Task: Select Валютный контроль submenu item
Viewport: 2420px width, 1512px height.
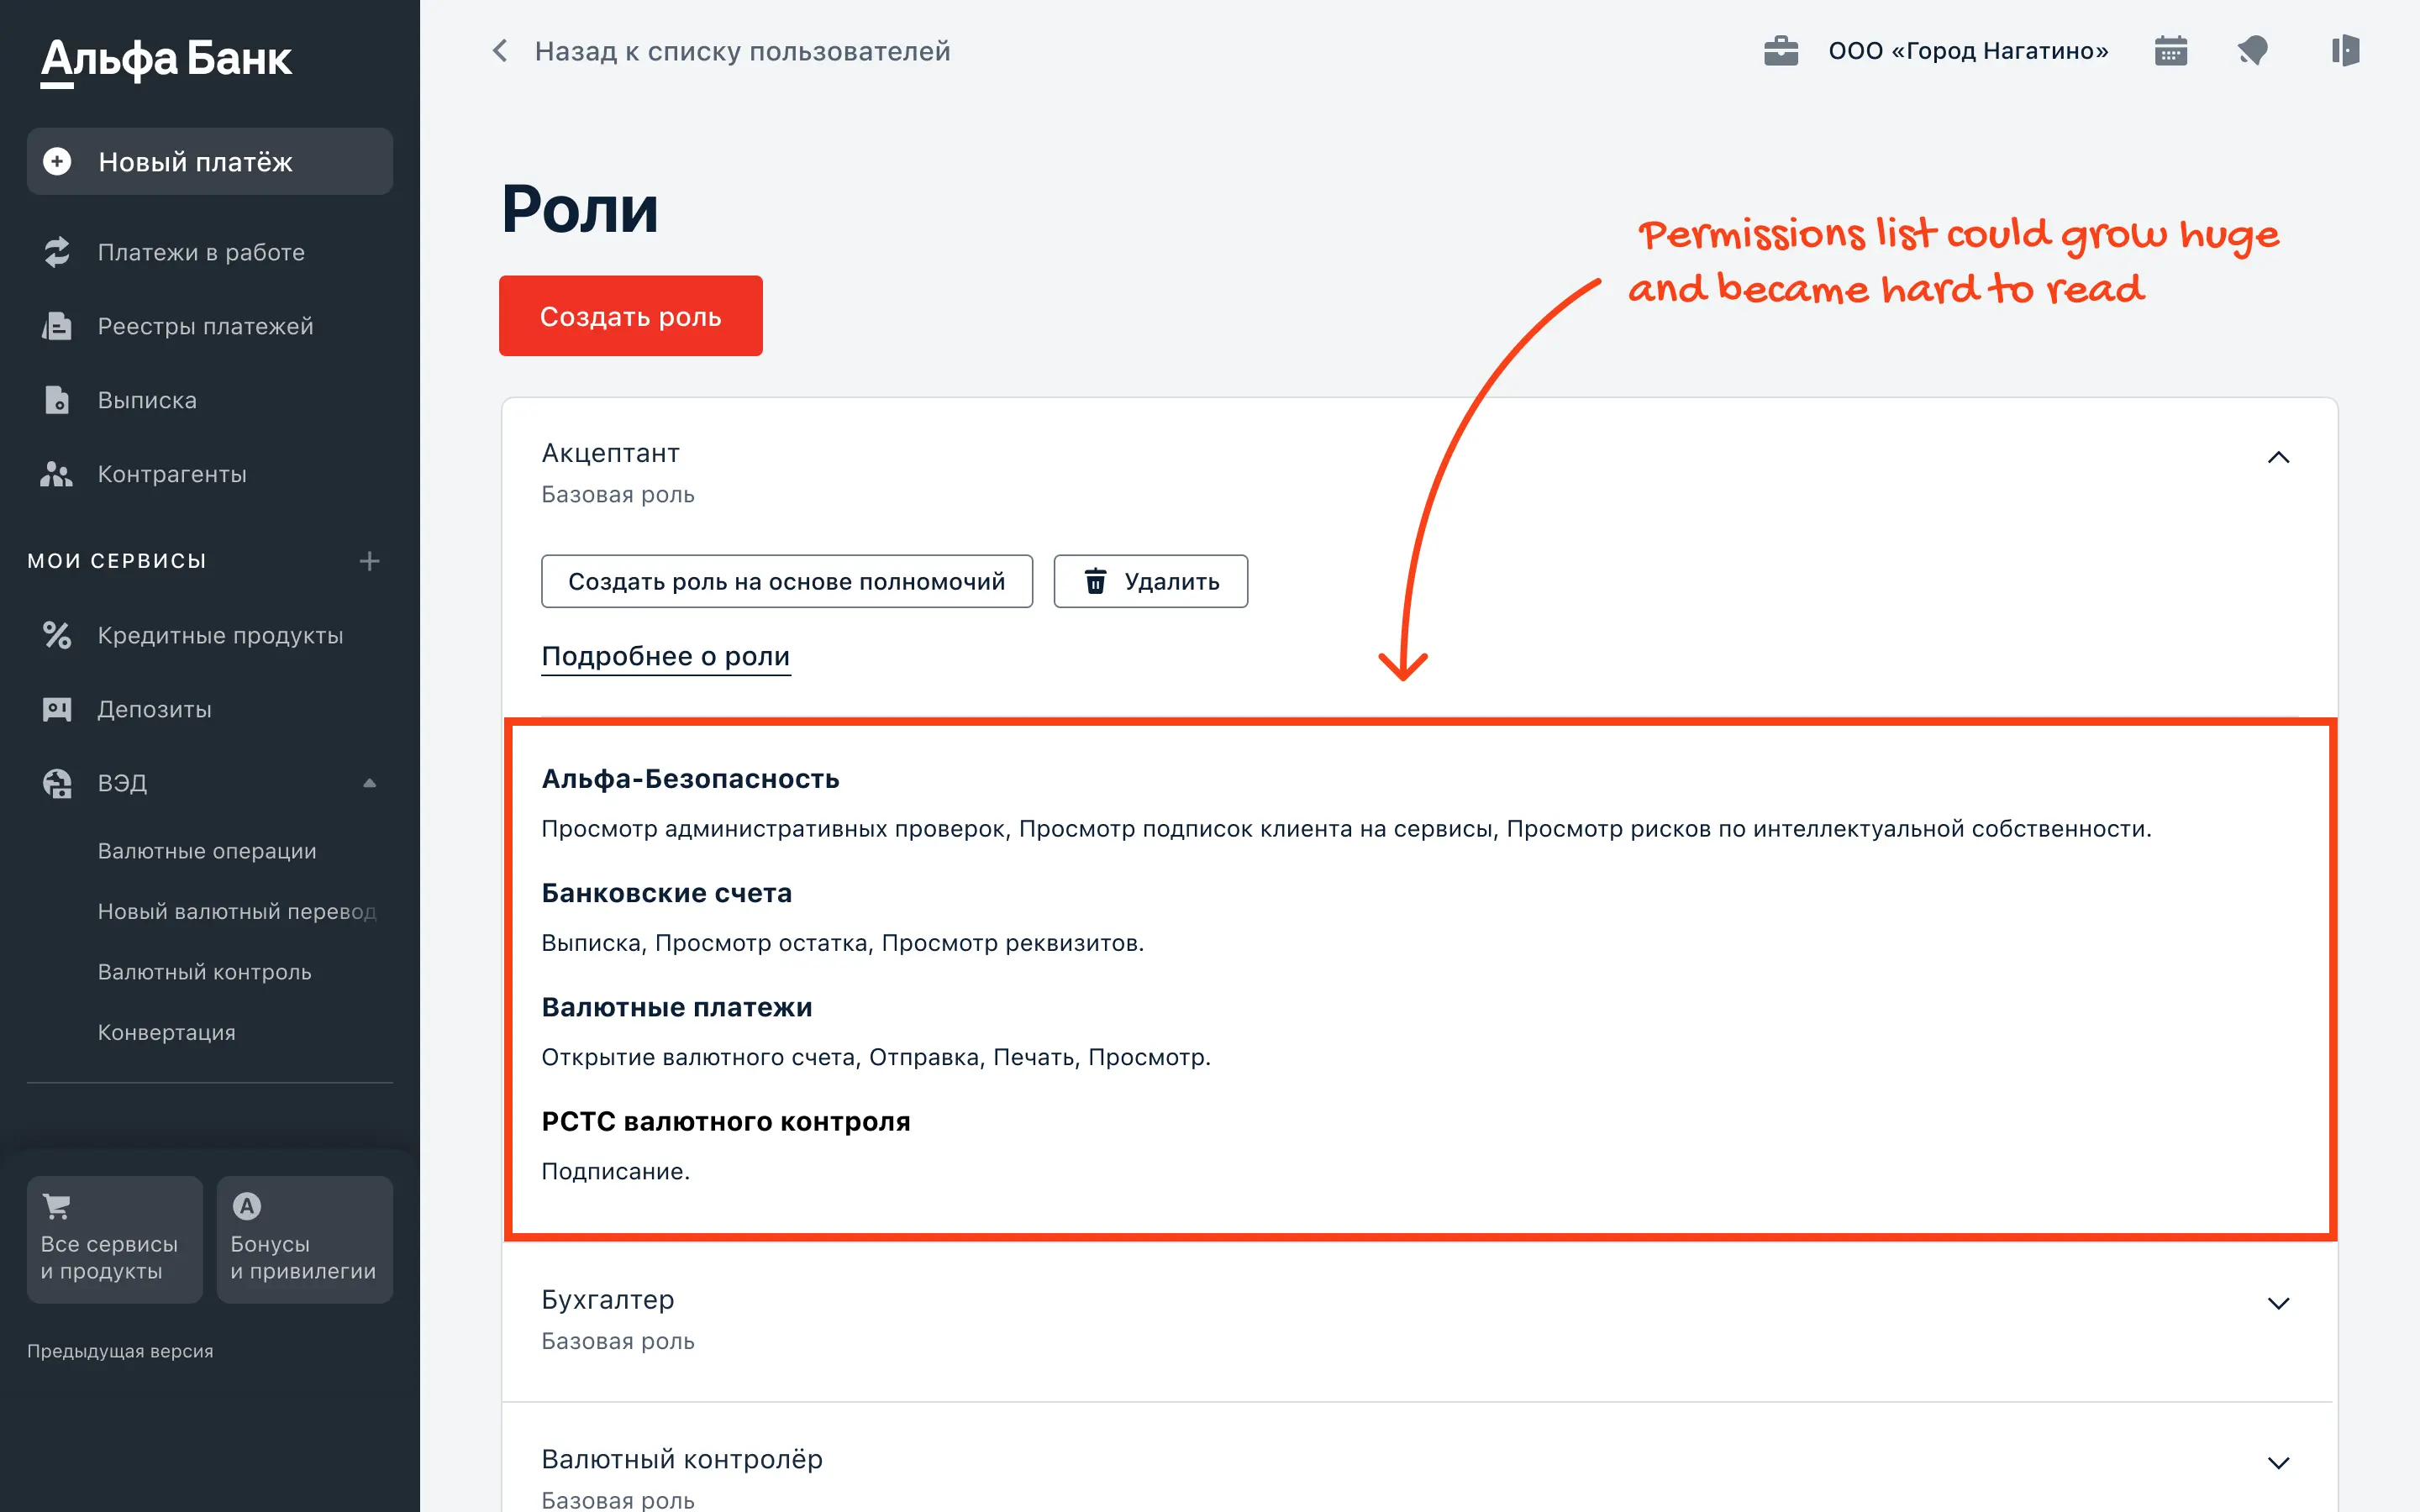Action: [x=204, y=972]
